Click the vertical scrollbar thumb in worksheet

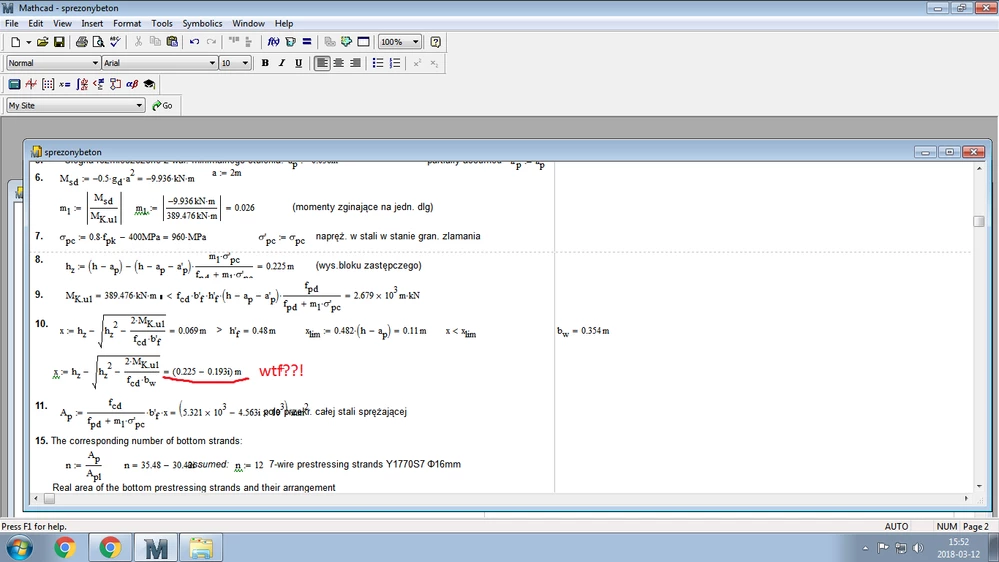(979, 221)
